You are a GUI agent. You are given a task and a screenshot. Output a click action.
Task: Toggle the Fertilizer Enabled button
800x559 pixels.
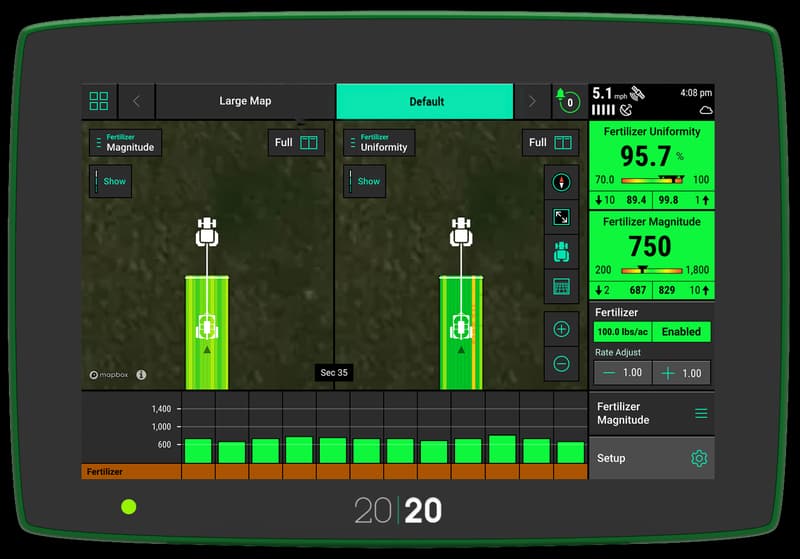pos(681,332)
